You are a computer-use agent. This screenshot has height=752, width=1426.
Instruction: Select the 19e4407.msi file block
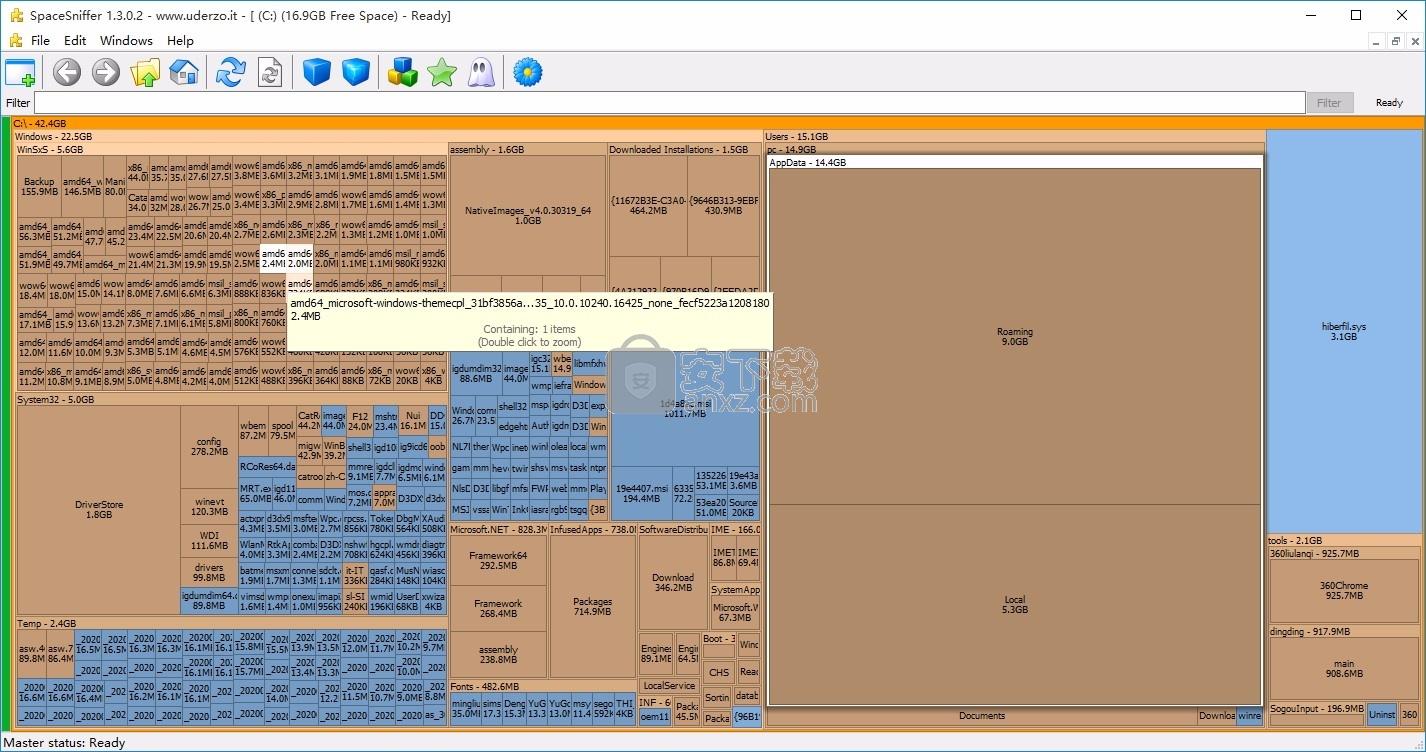point(640,493)
